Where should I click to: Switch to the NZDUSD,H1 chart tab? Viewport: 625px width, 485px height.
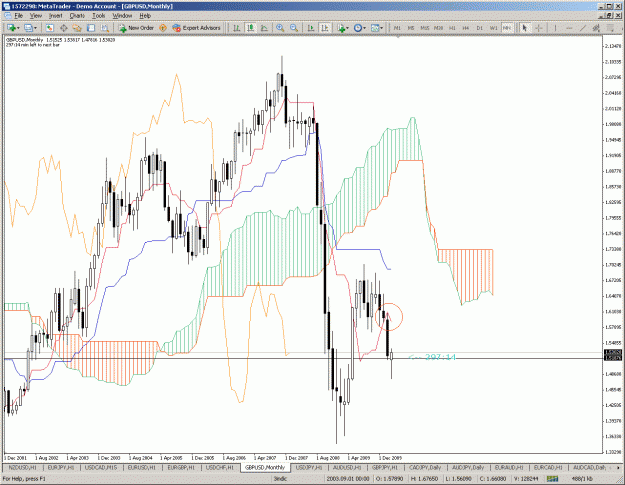(x=22, y=467)
